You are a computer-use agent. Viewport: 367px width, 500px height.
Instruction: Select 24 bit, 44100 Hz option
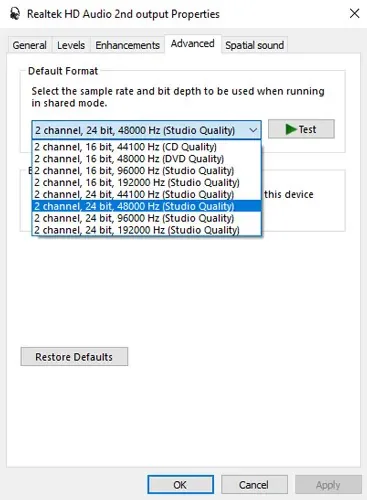[146, 194]
